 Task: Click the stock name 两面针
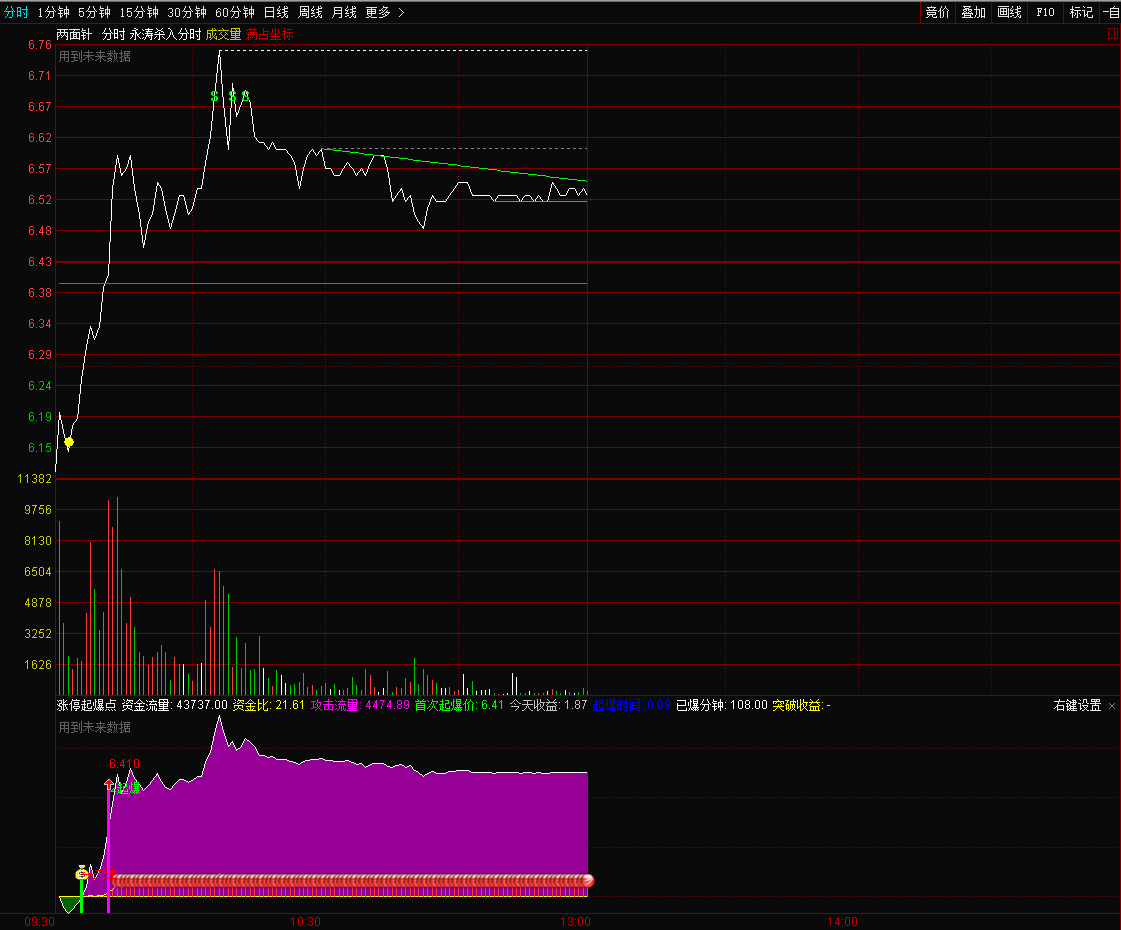(x=74, y=34)
